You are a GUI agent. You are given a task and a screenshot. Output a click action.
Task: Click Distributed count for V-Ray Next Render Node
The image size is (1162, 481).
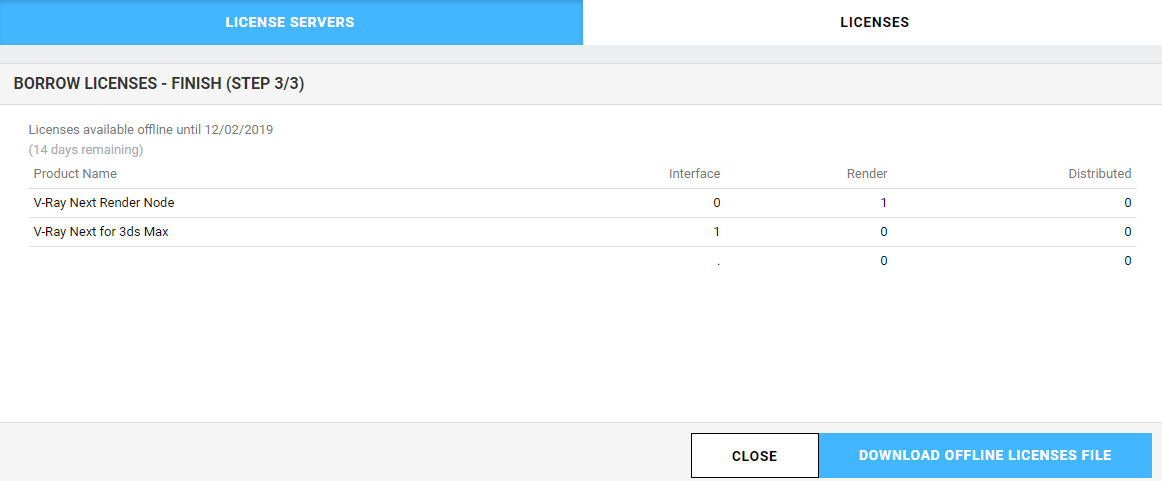point(1127,202)
